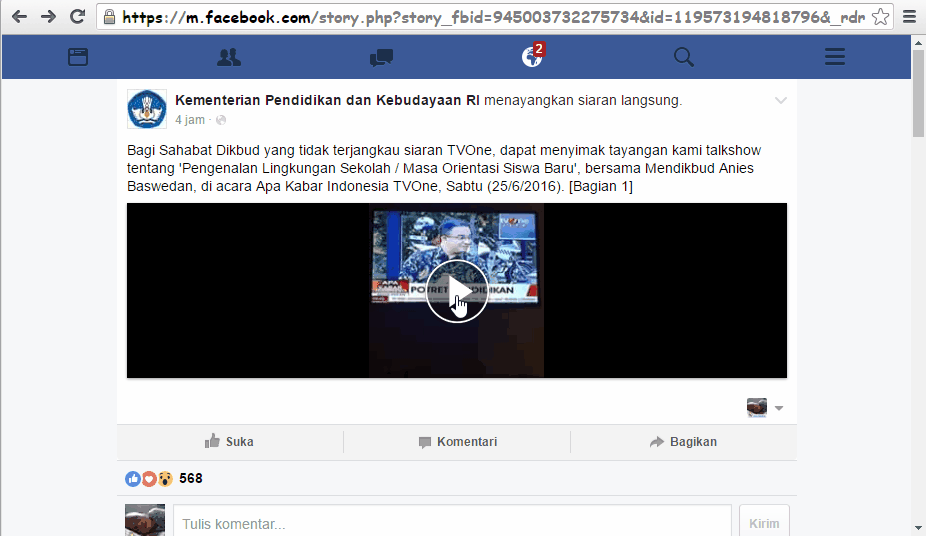View the 568 reactions count

[191, 478]
